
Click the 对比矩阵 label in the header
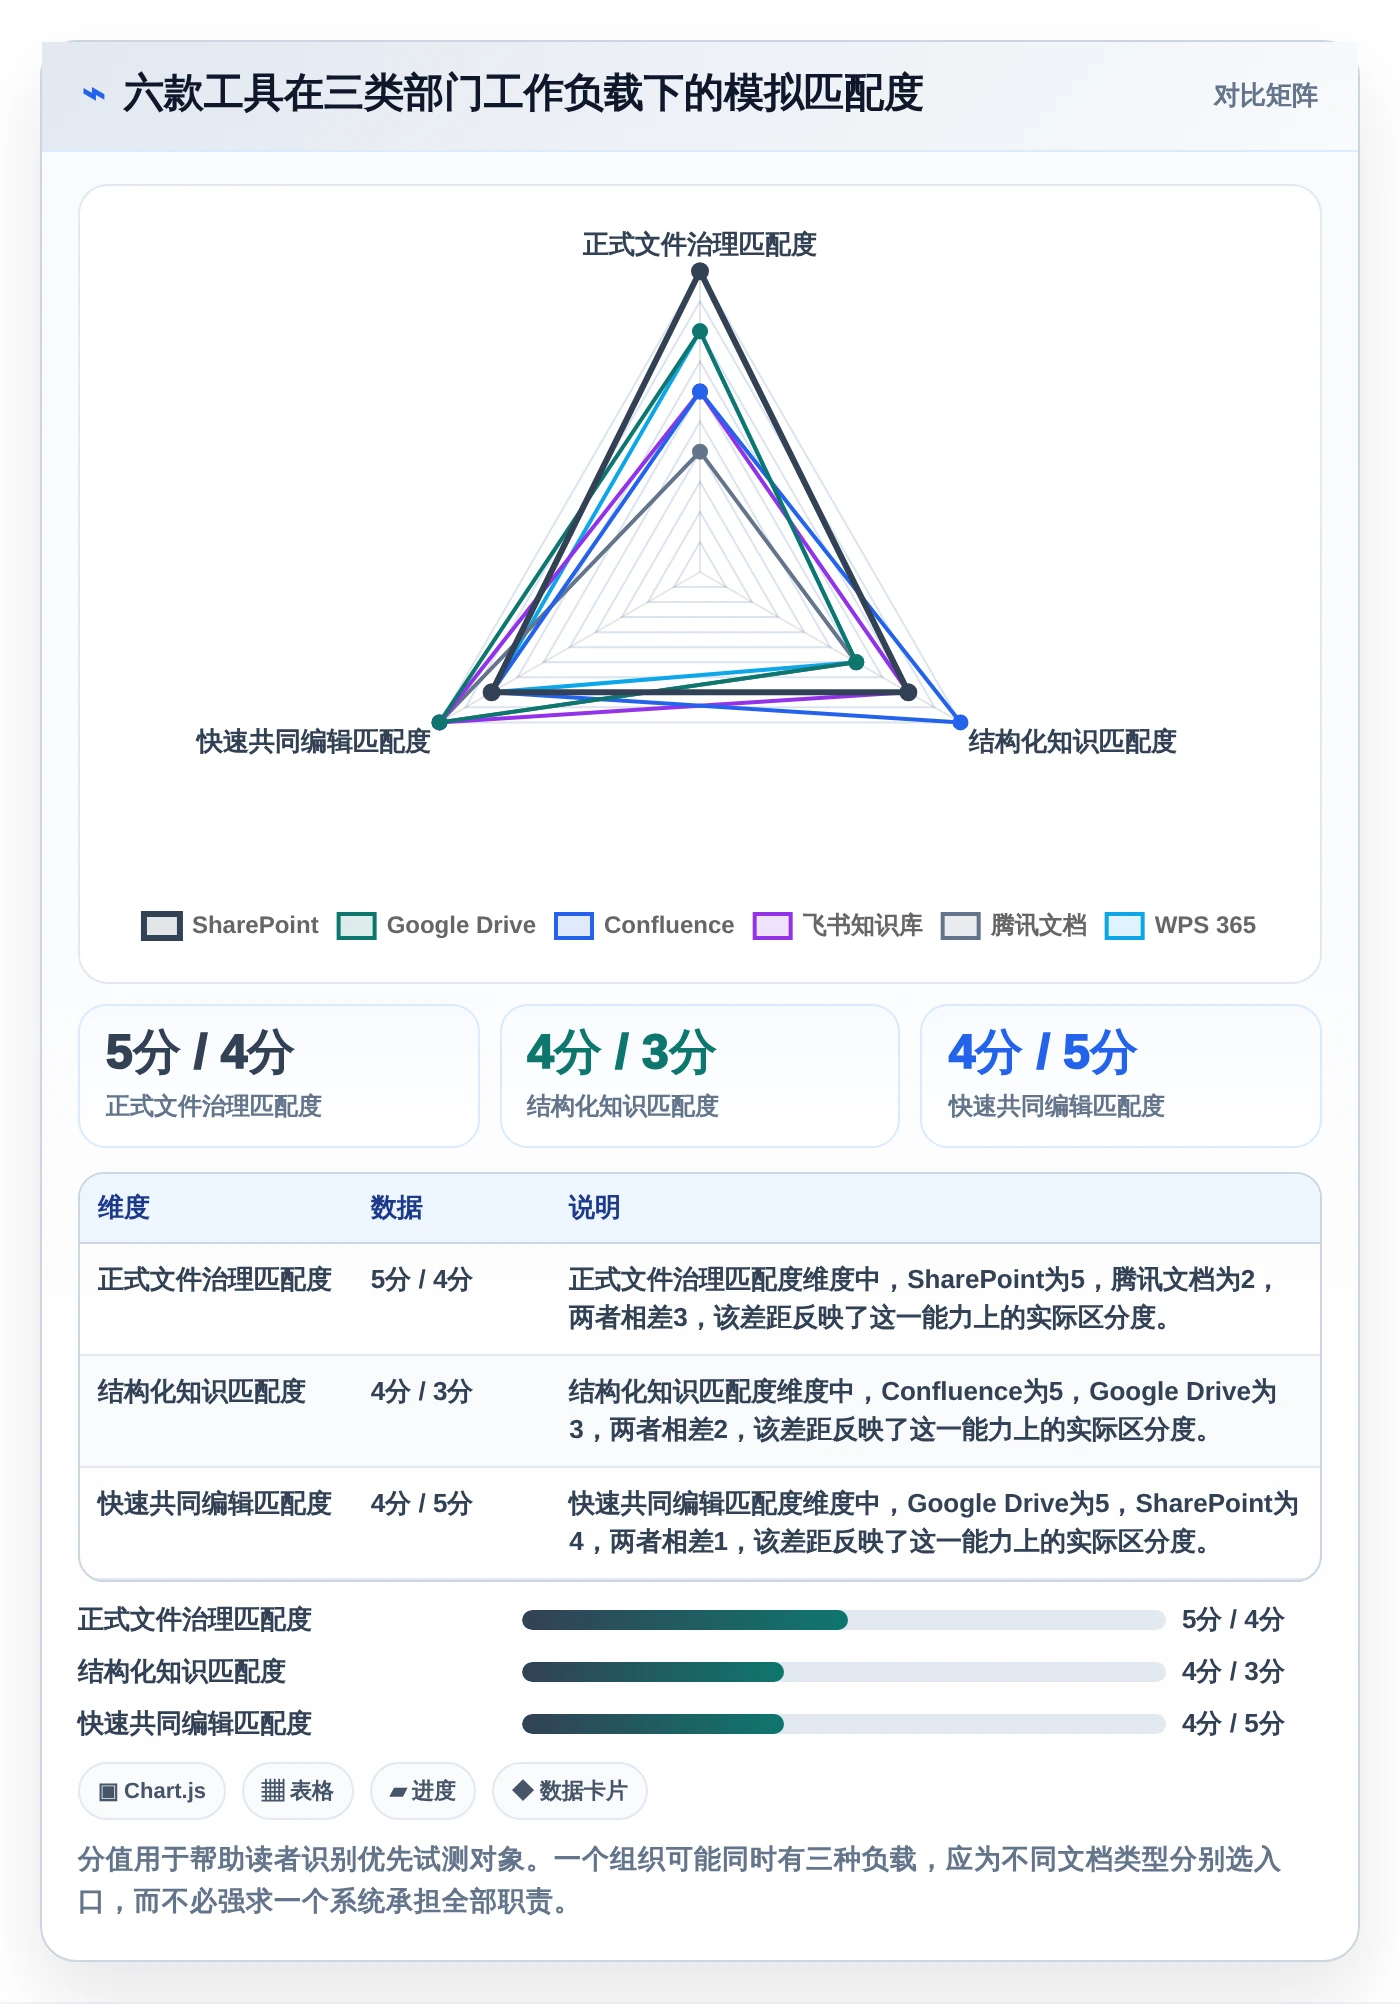[x=1265, y=96]
